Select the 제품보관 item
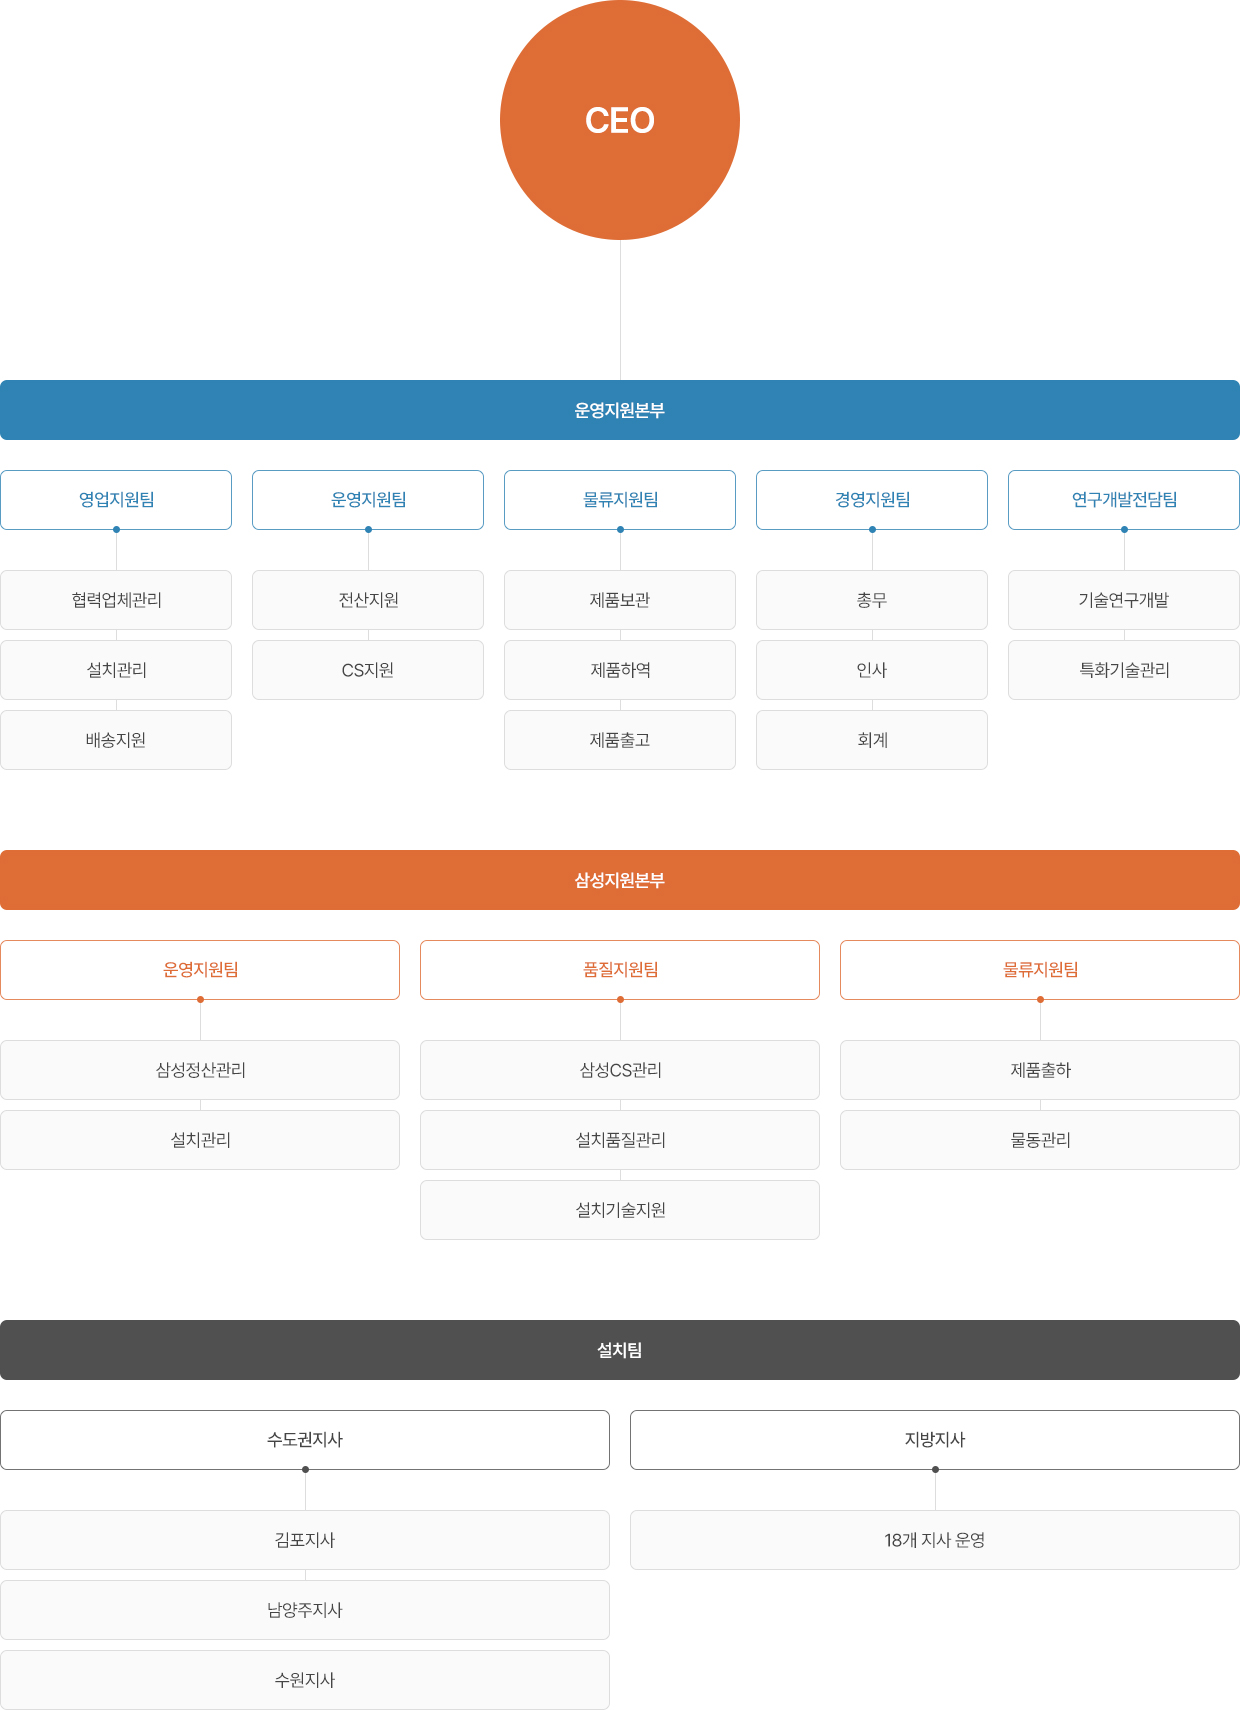 [x=620, y=600]
